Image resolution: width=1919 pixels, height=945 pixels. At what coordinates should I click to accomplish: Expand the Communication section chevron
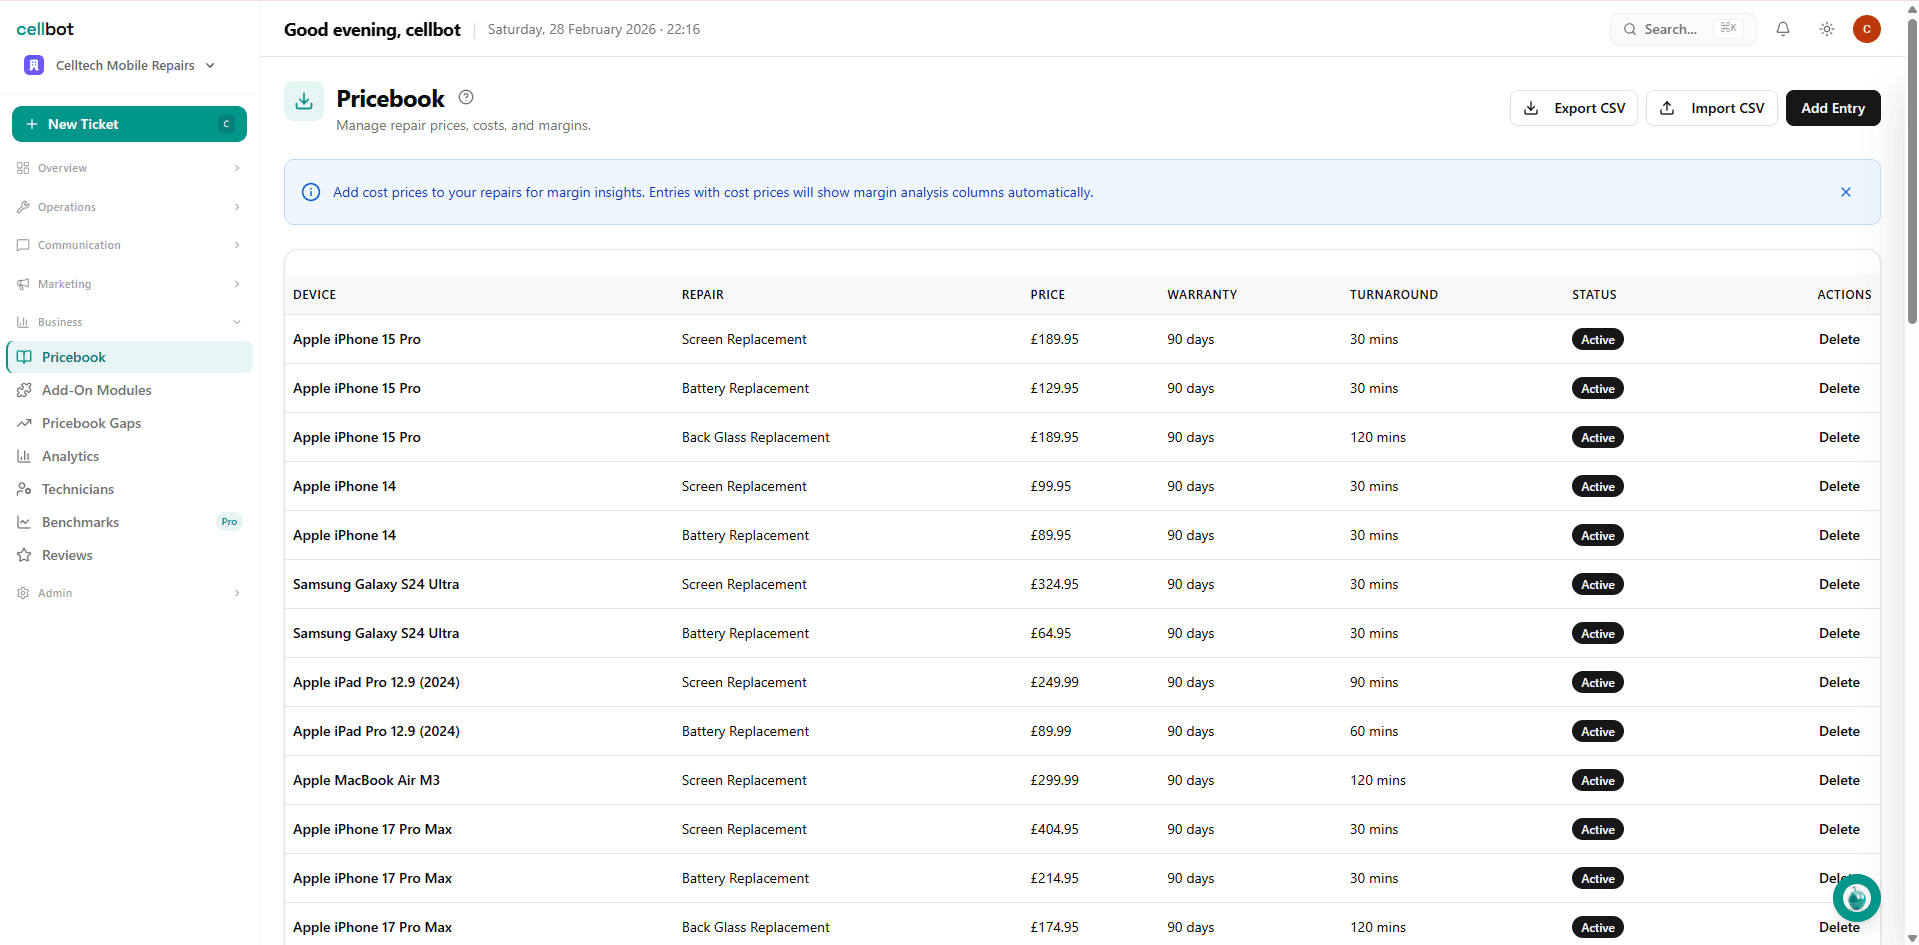pyautogui.click(x=237, y=245)
